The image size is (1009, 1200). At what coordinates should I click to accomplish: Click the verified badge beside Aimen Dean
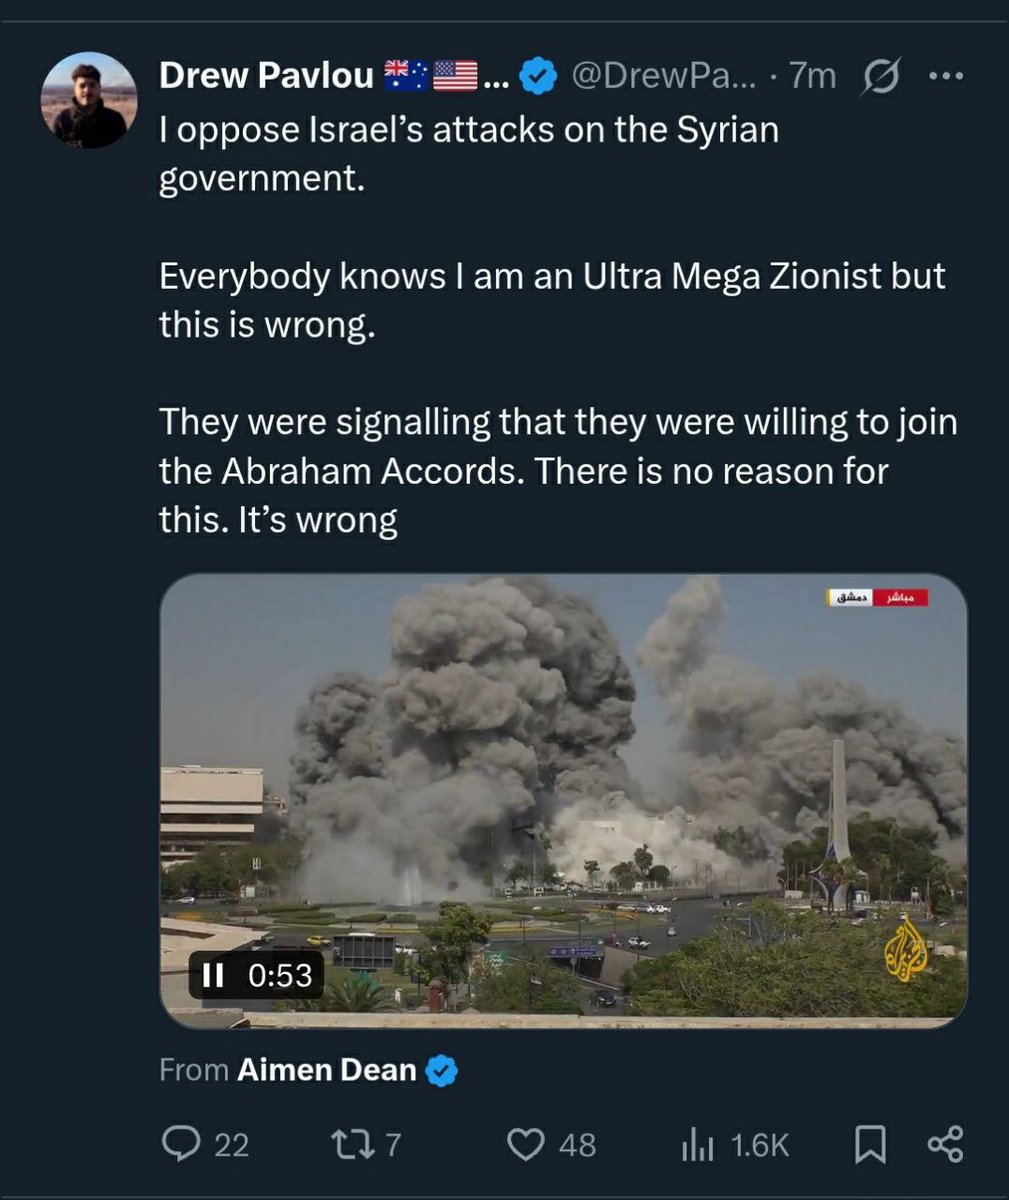(x=442, y=1071)
